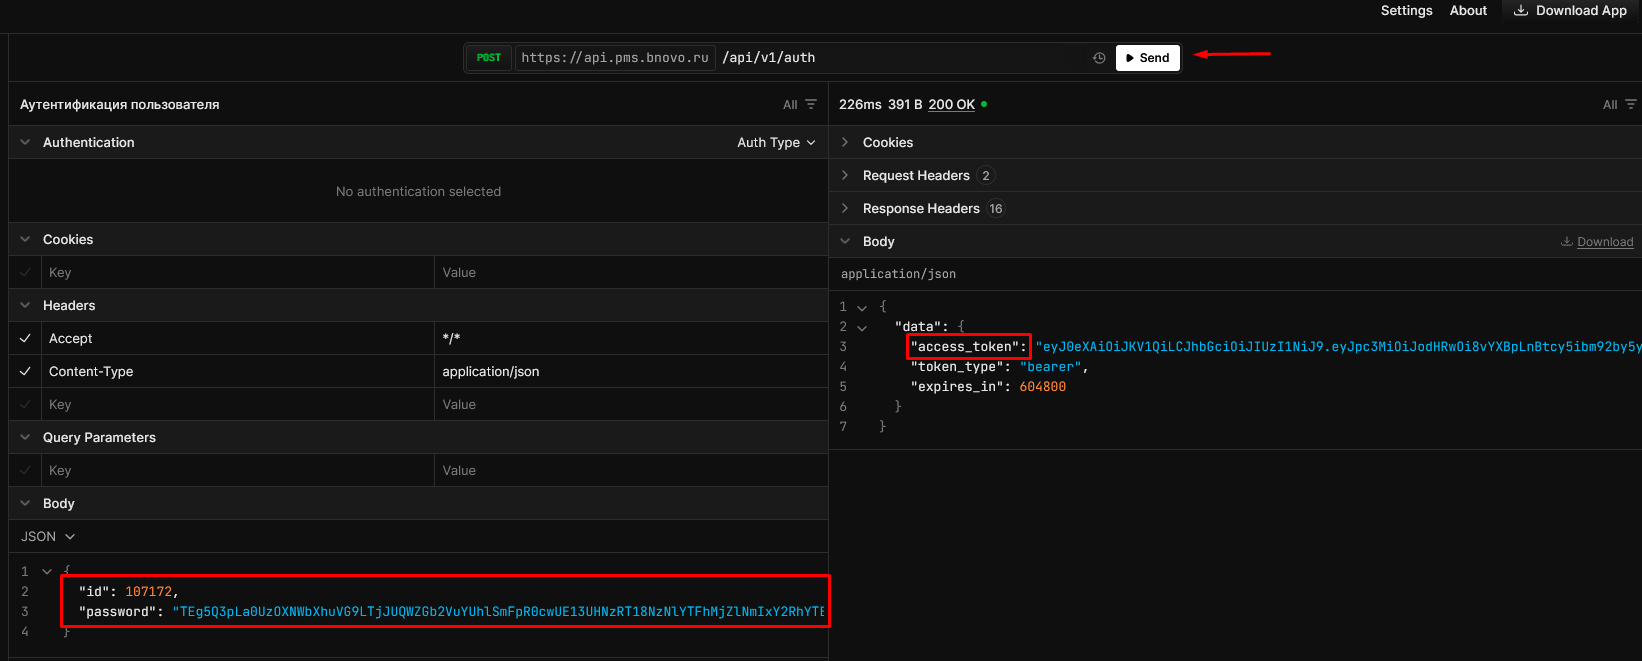Click the 200 OK status link
The height and width of the screenshot is (661, 1642).
[951, 104]
